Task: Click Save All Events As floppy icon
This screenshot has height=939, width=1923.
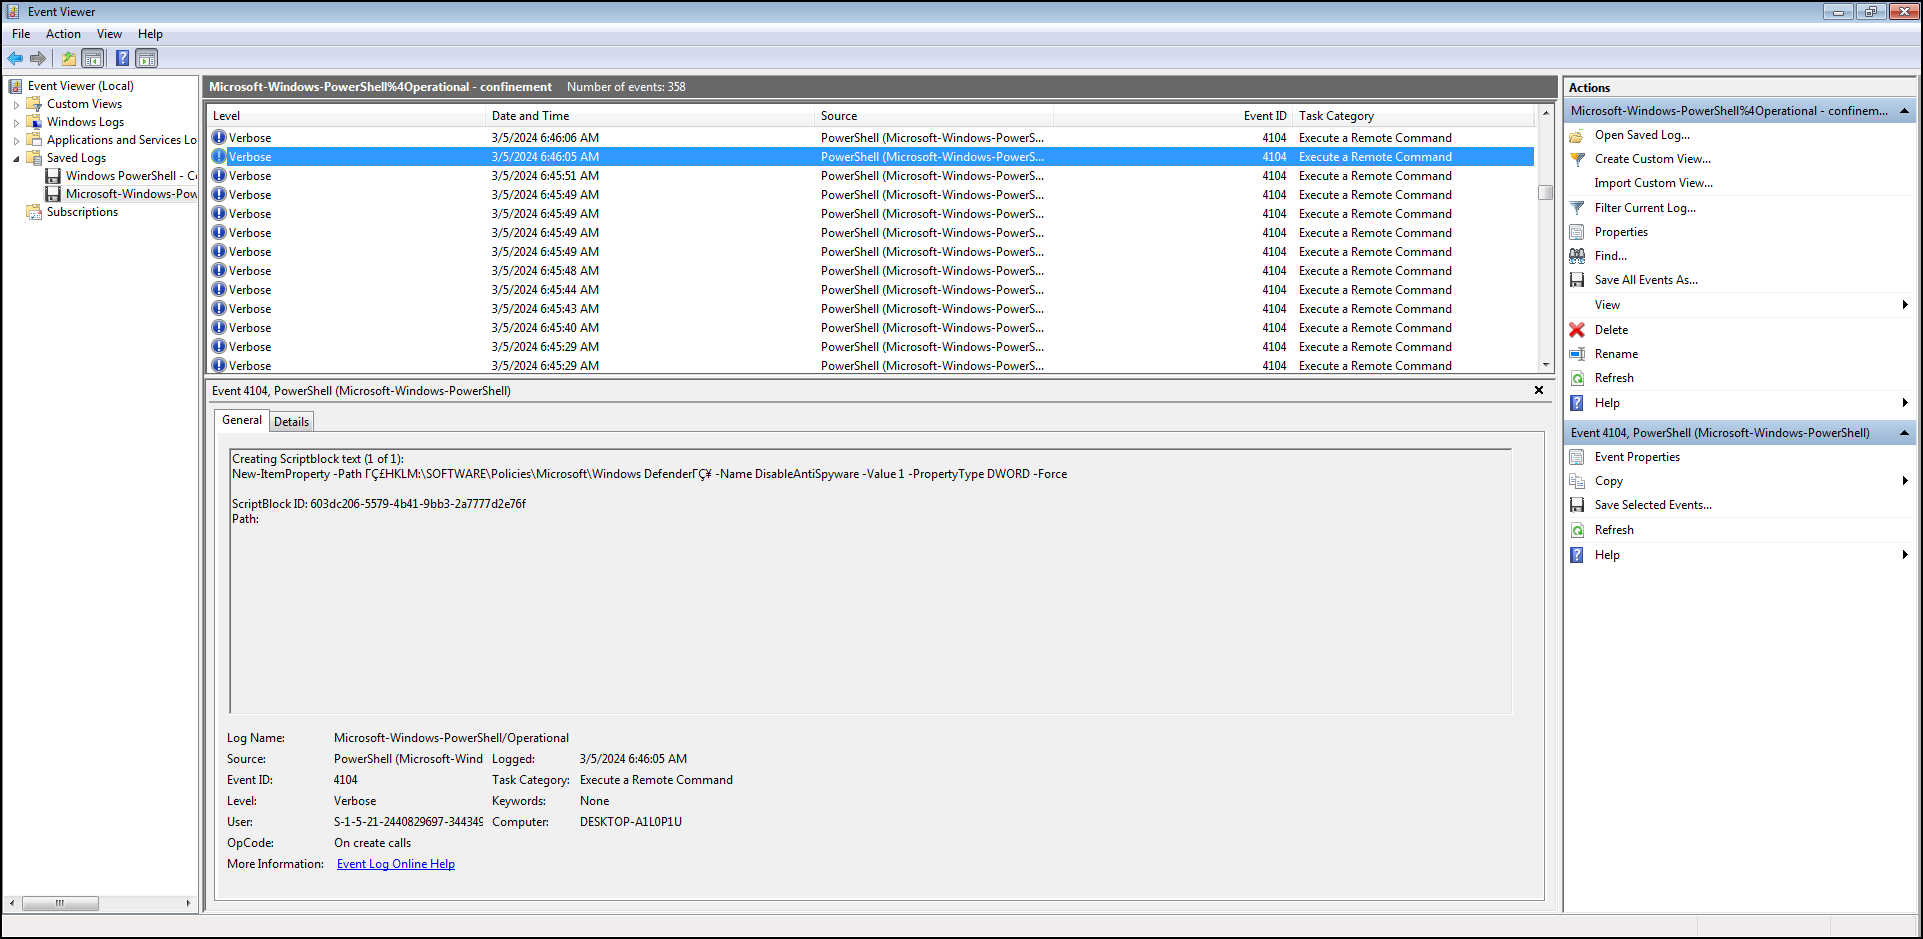Action: tap(1577, 280)
